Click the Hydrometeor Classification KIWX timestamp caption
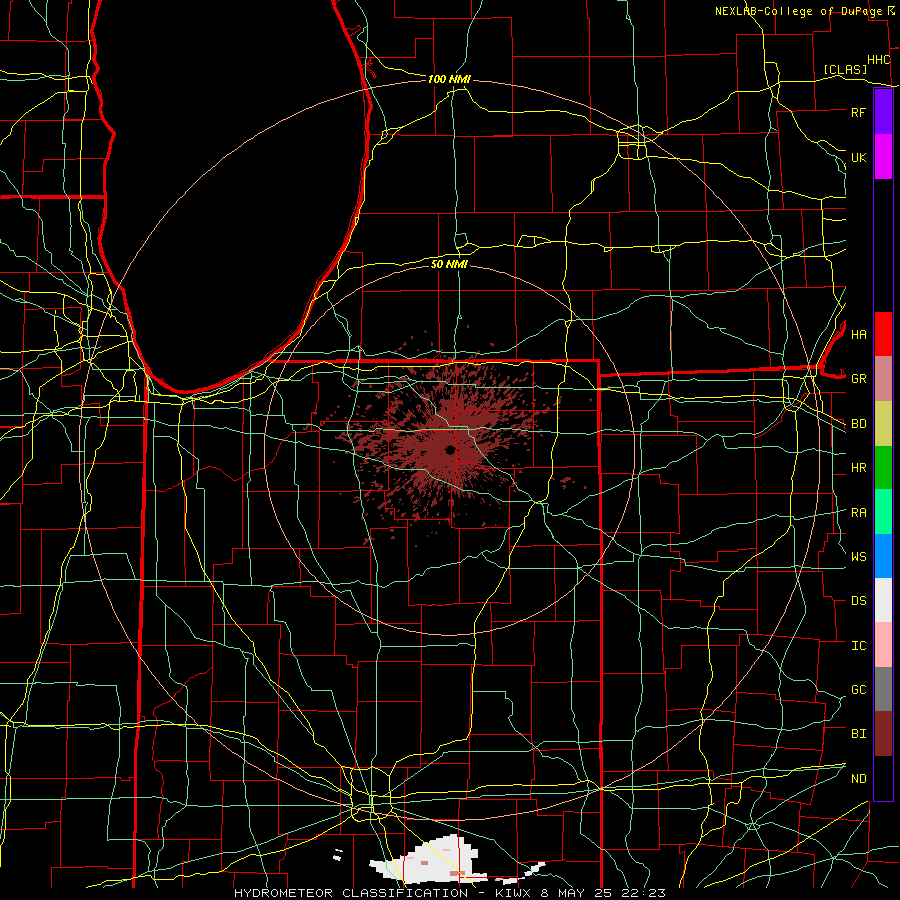The height and width of the screenshot is (900, 900). pos(449,893)
